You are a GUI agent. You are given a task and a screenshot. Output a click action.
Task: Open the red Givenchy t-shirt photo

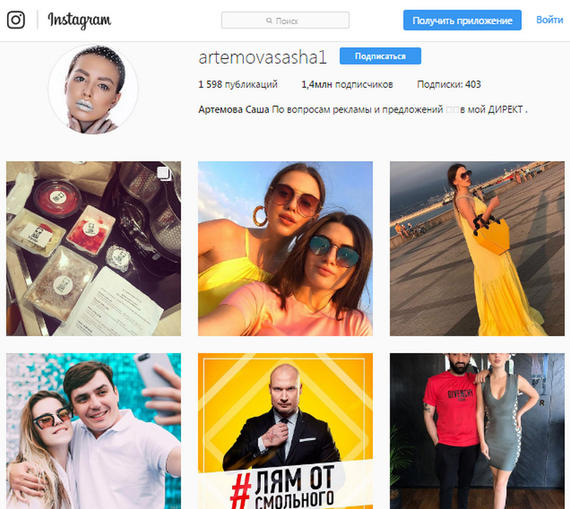point(477,431)
